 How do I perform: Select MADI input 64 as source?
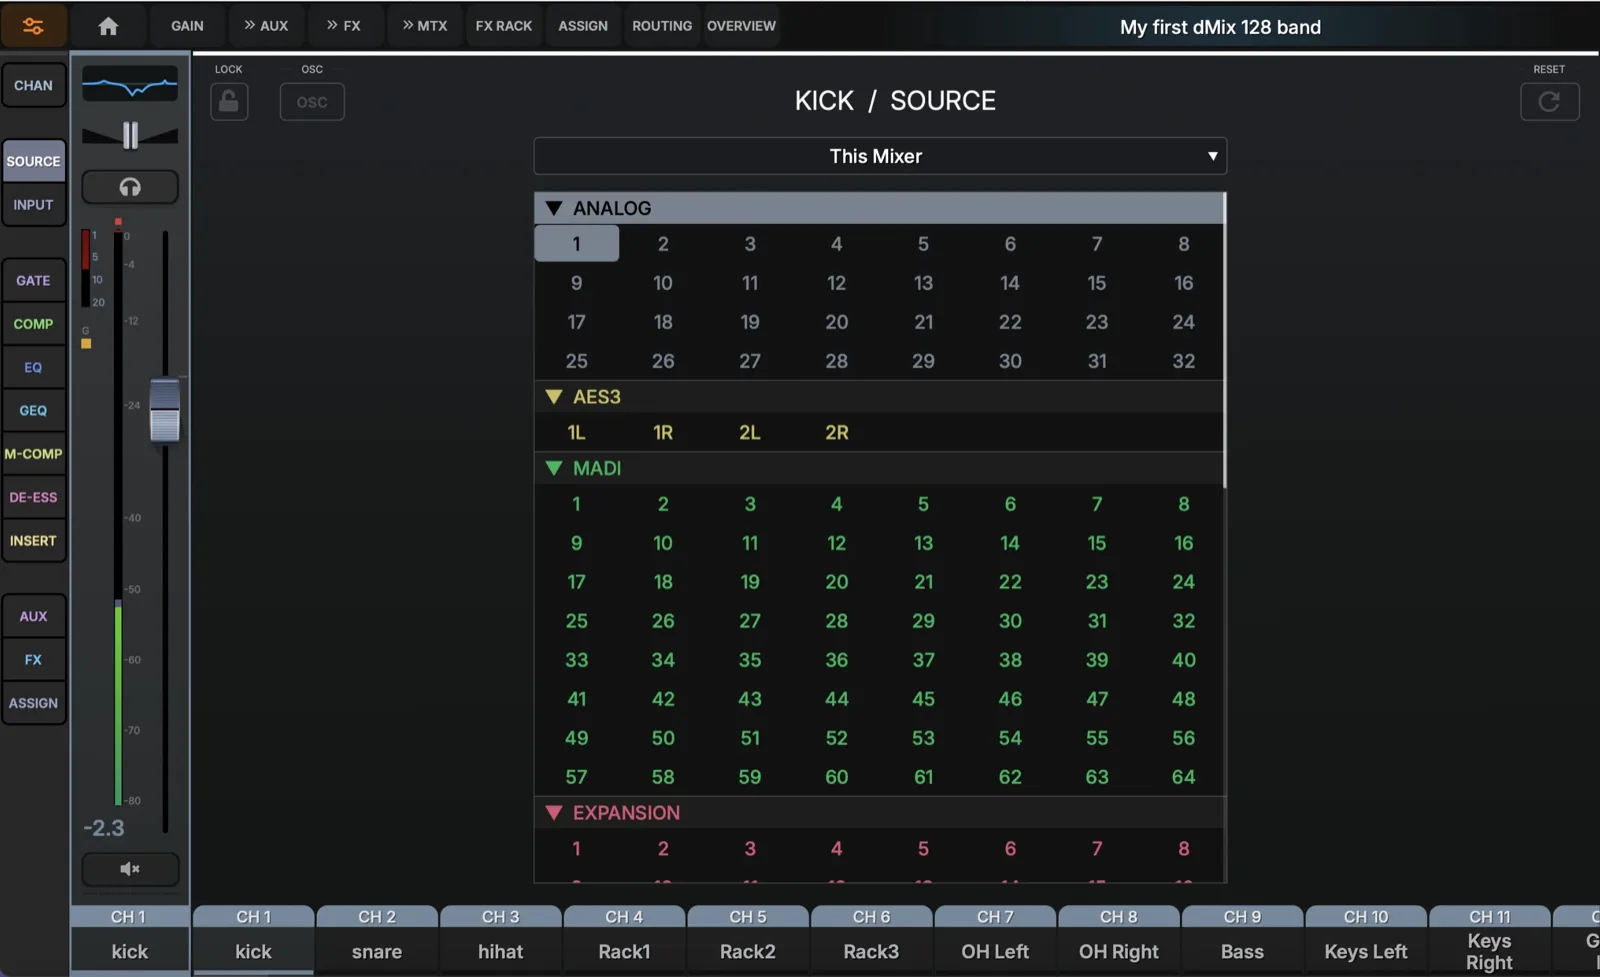pos(1183,777)
